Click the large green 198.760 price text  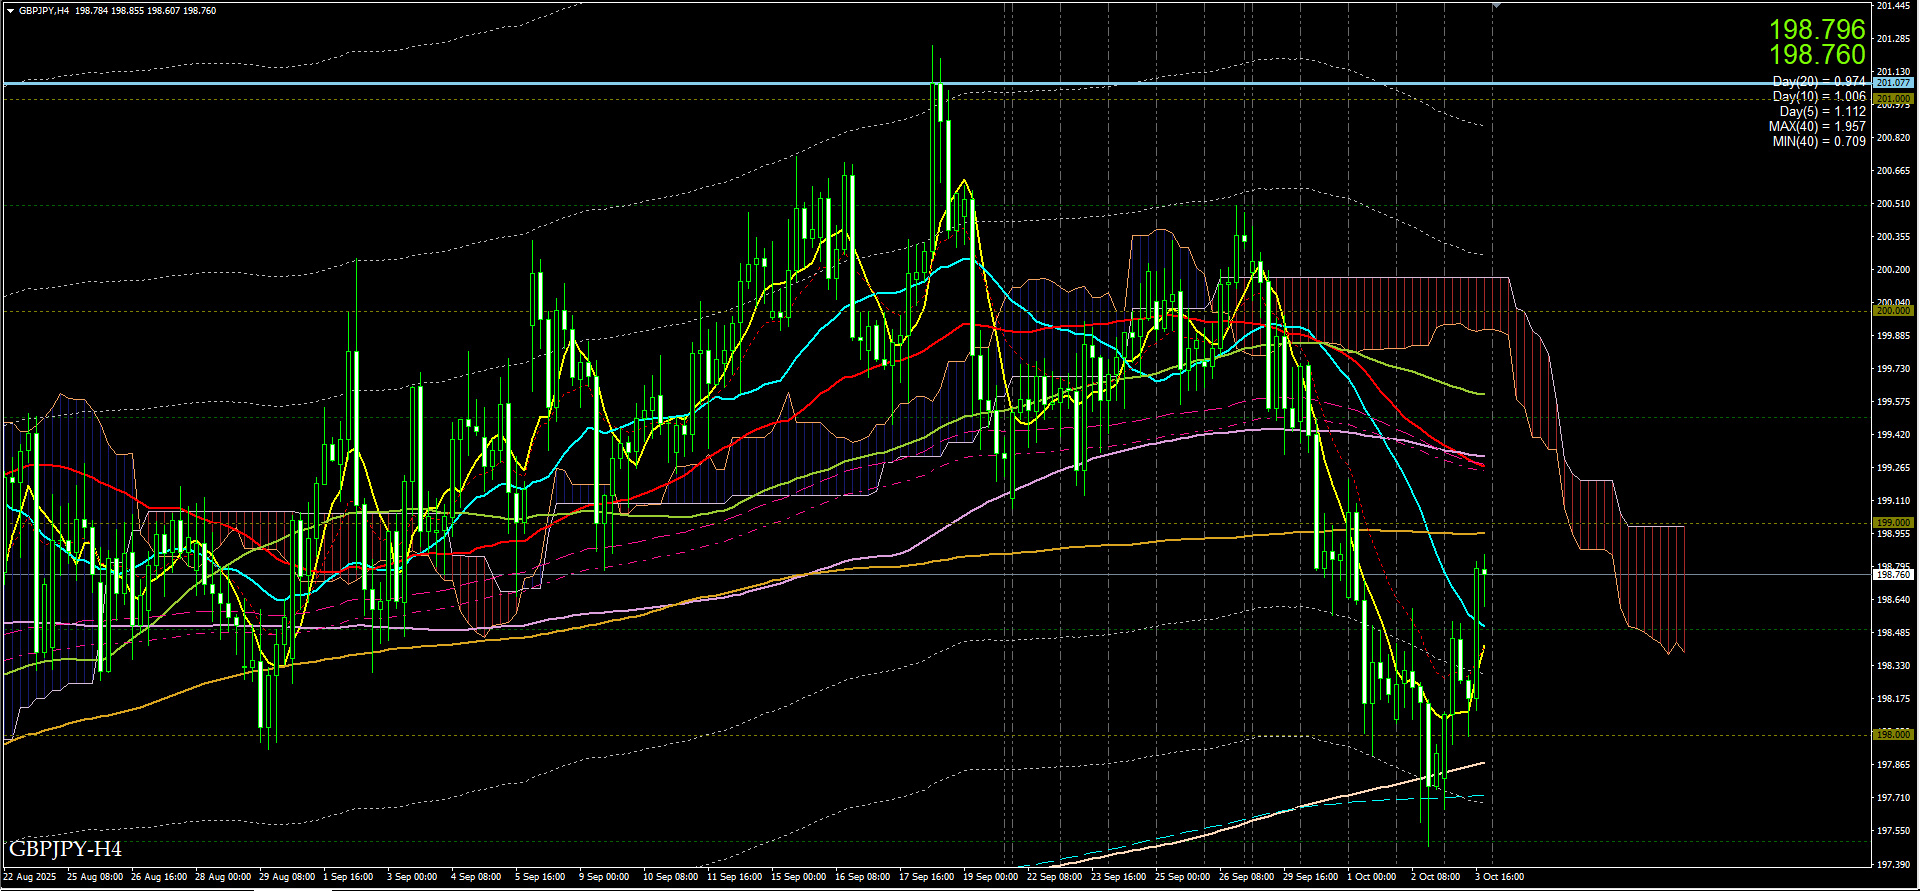coord(1817,55)
